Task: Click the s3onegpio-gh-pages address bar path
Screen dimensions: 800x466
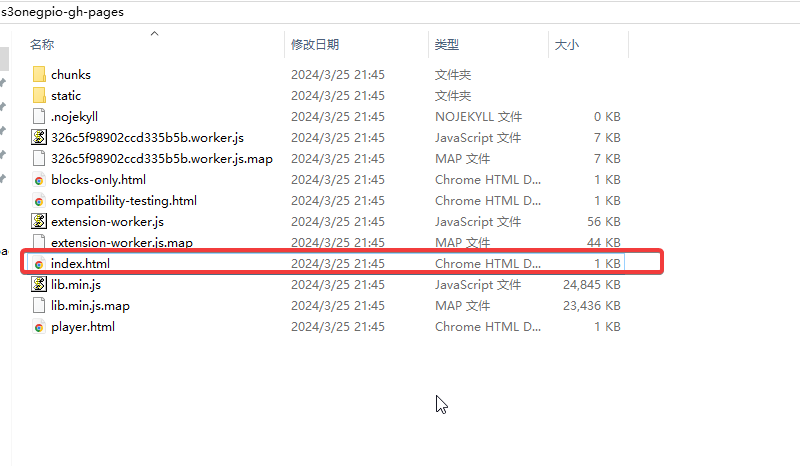Action: [x=62, y=12]
